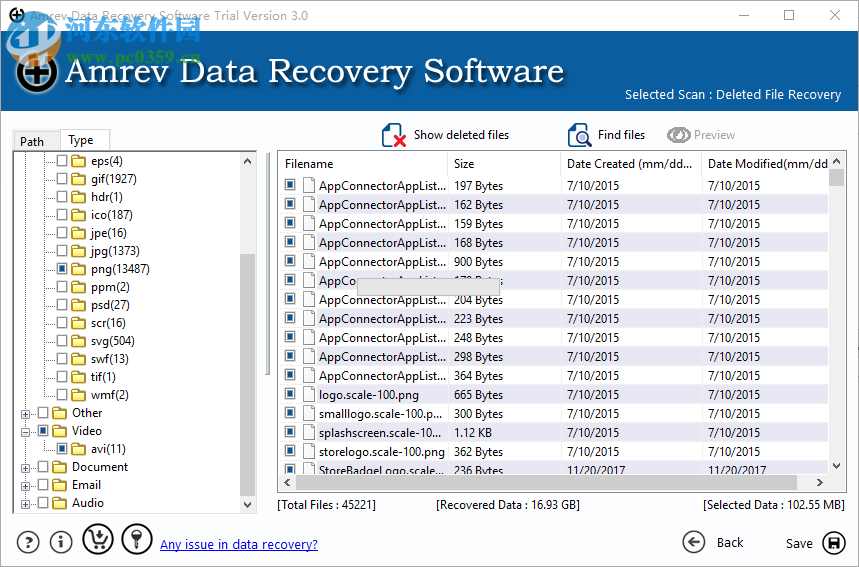Click the tree panel vertical scrollbar thumb
This screenshot has width=859, height=567.
(248, 374)
